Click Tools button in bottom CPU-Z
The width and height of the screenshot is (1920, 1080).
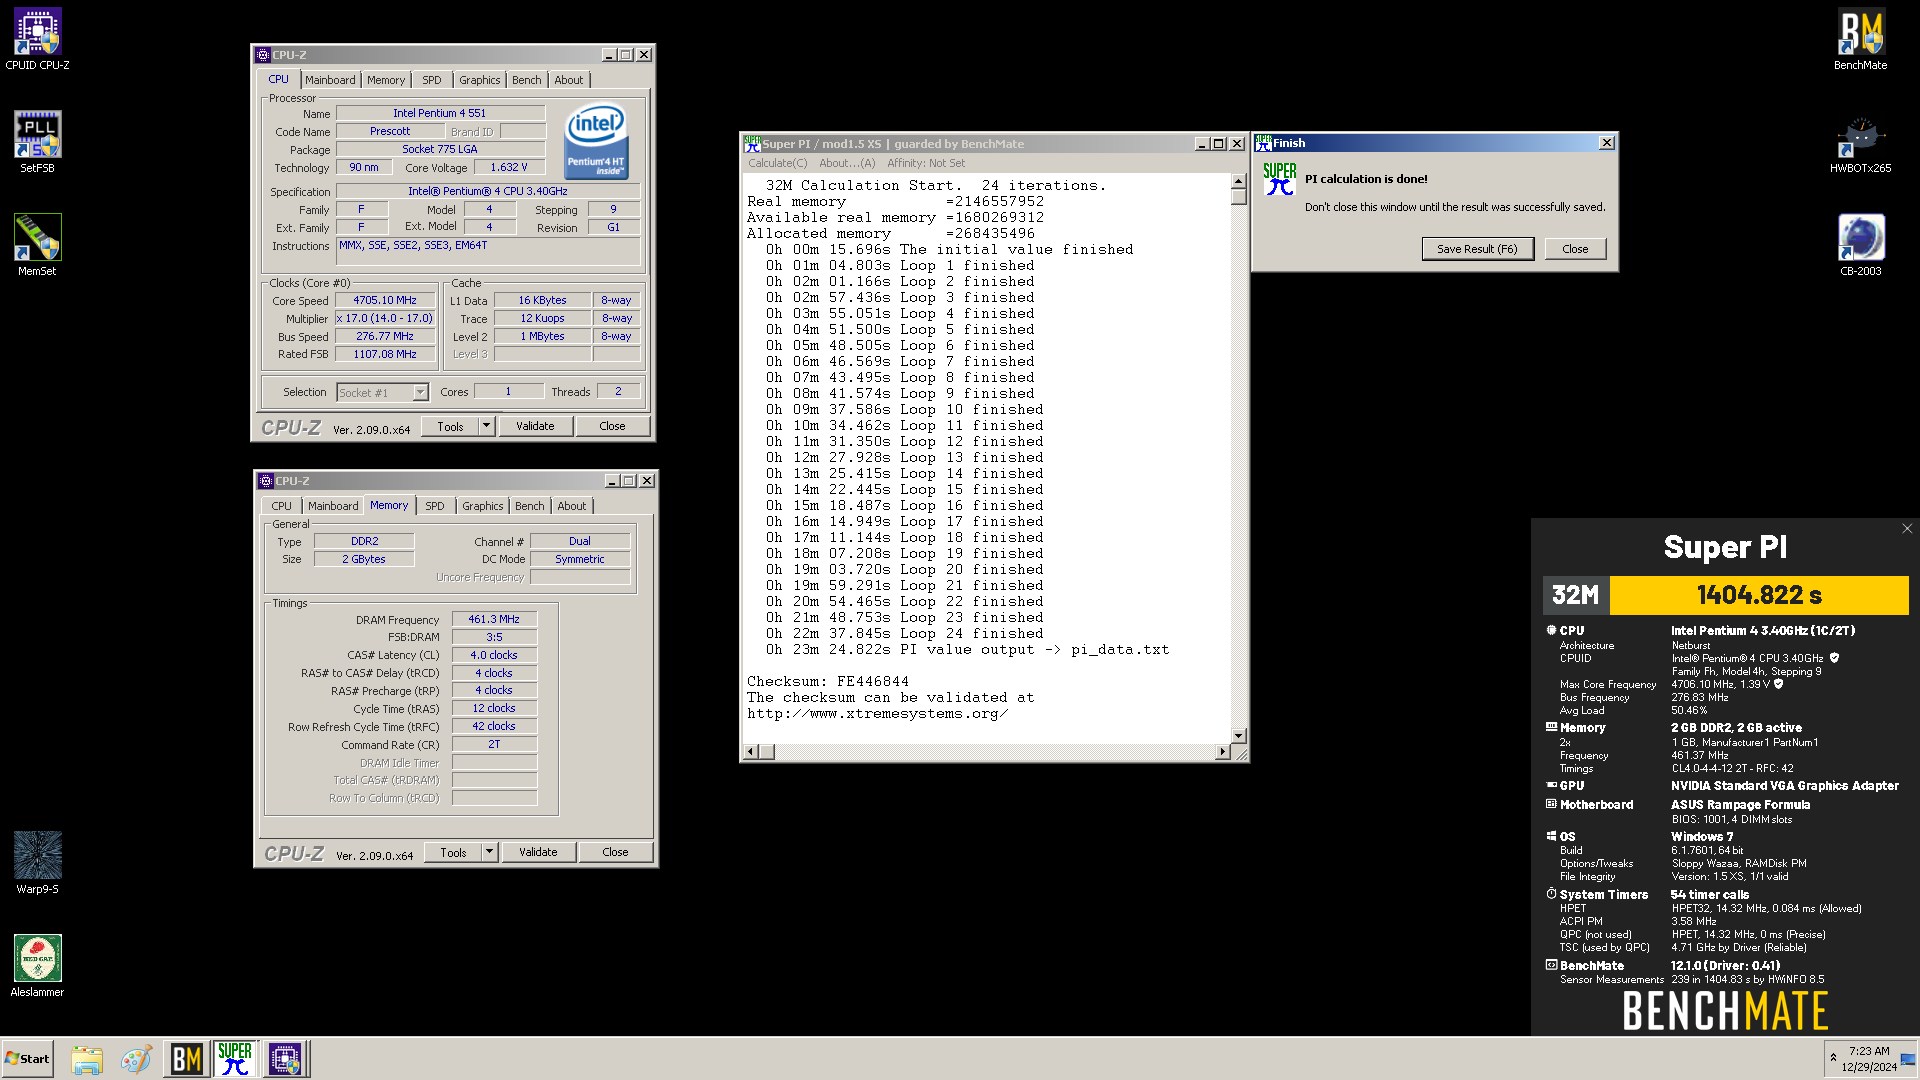coord(453,852)
